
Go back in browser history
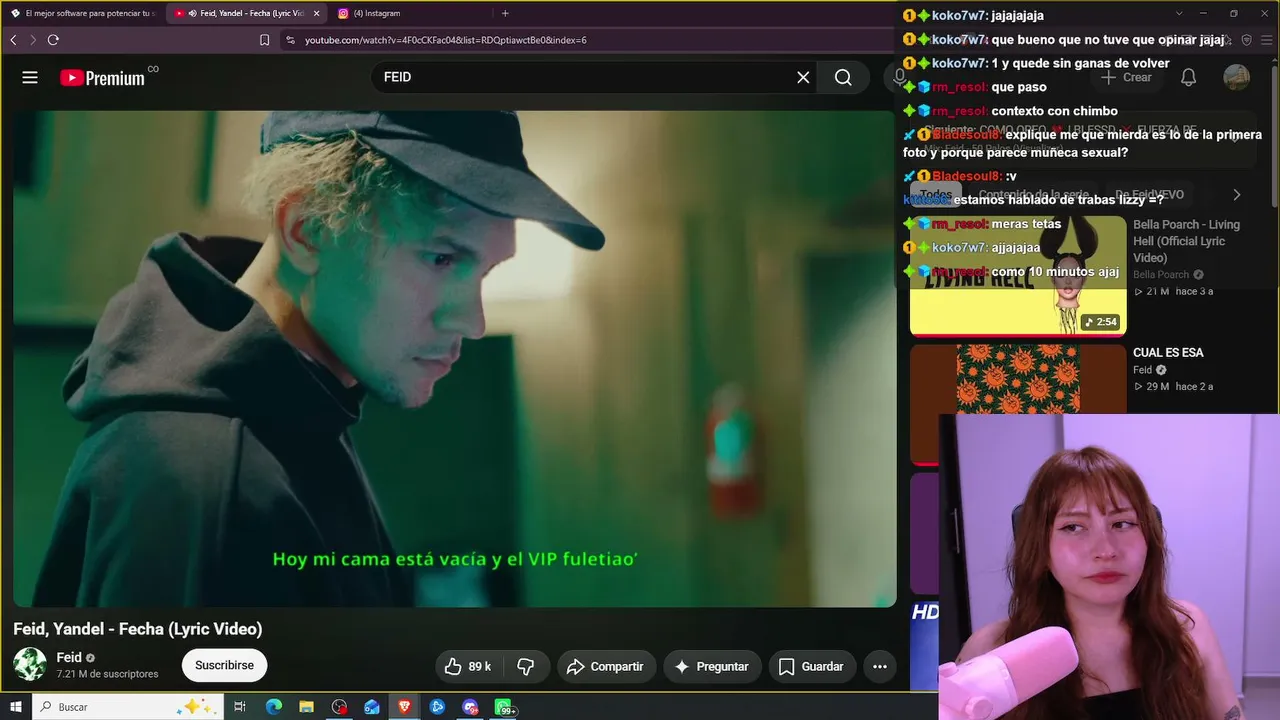click(13, 40)
